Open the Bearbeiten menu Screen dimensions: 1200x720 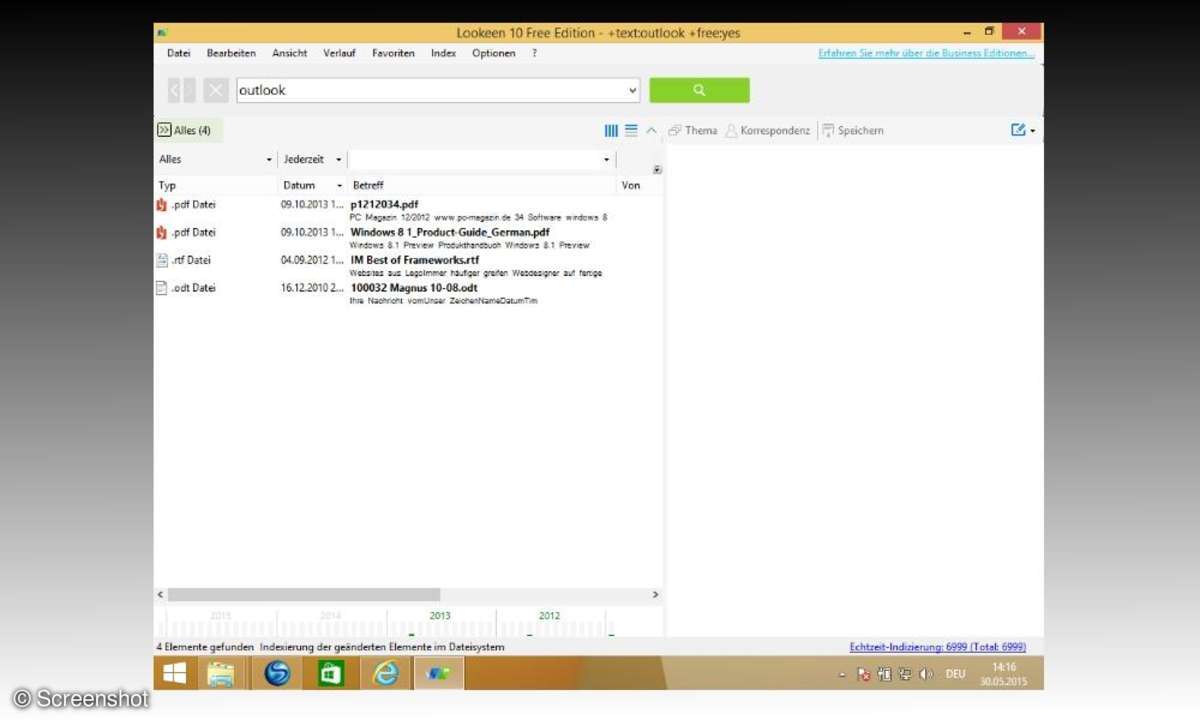(x=231, y=53)
